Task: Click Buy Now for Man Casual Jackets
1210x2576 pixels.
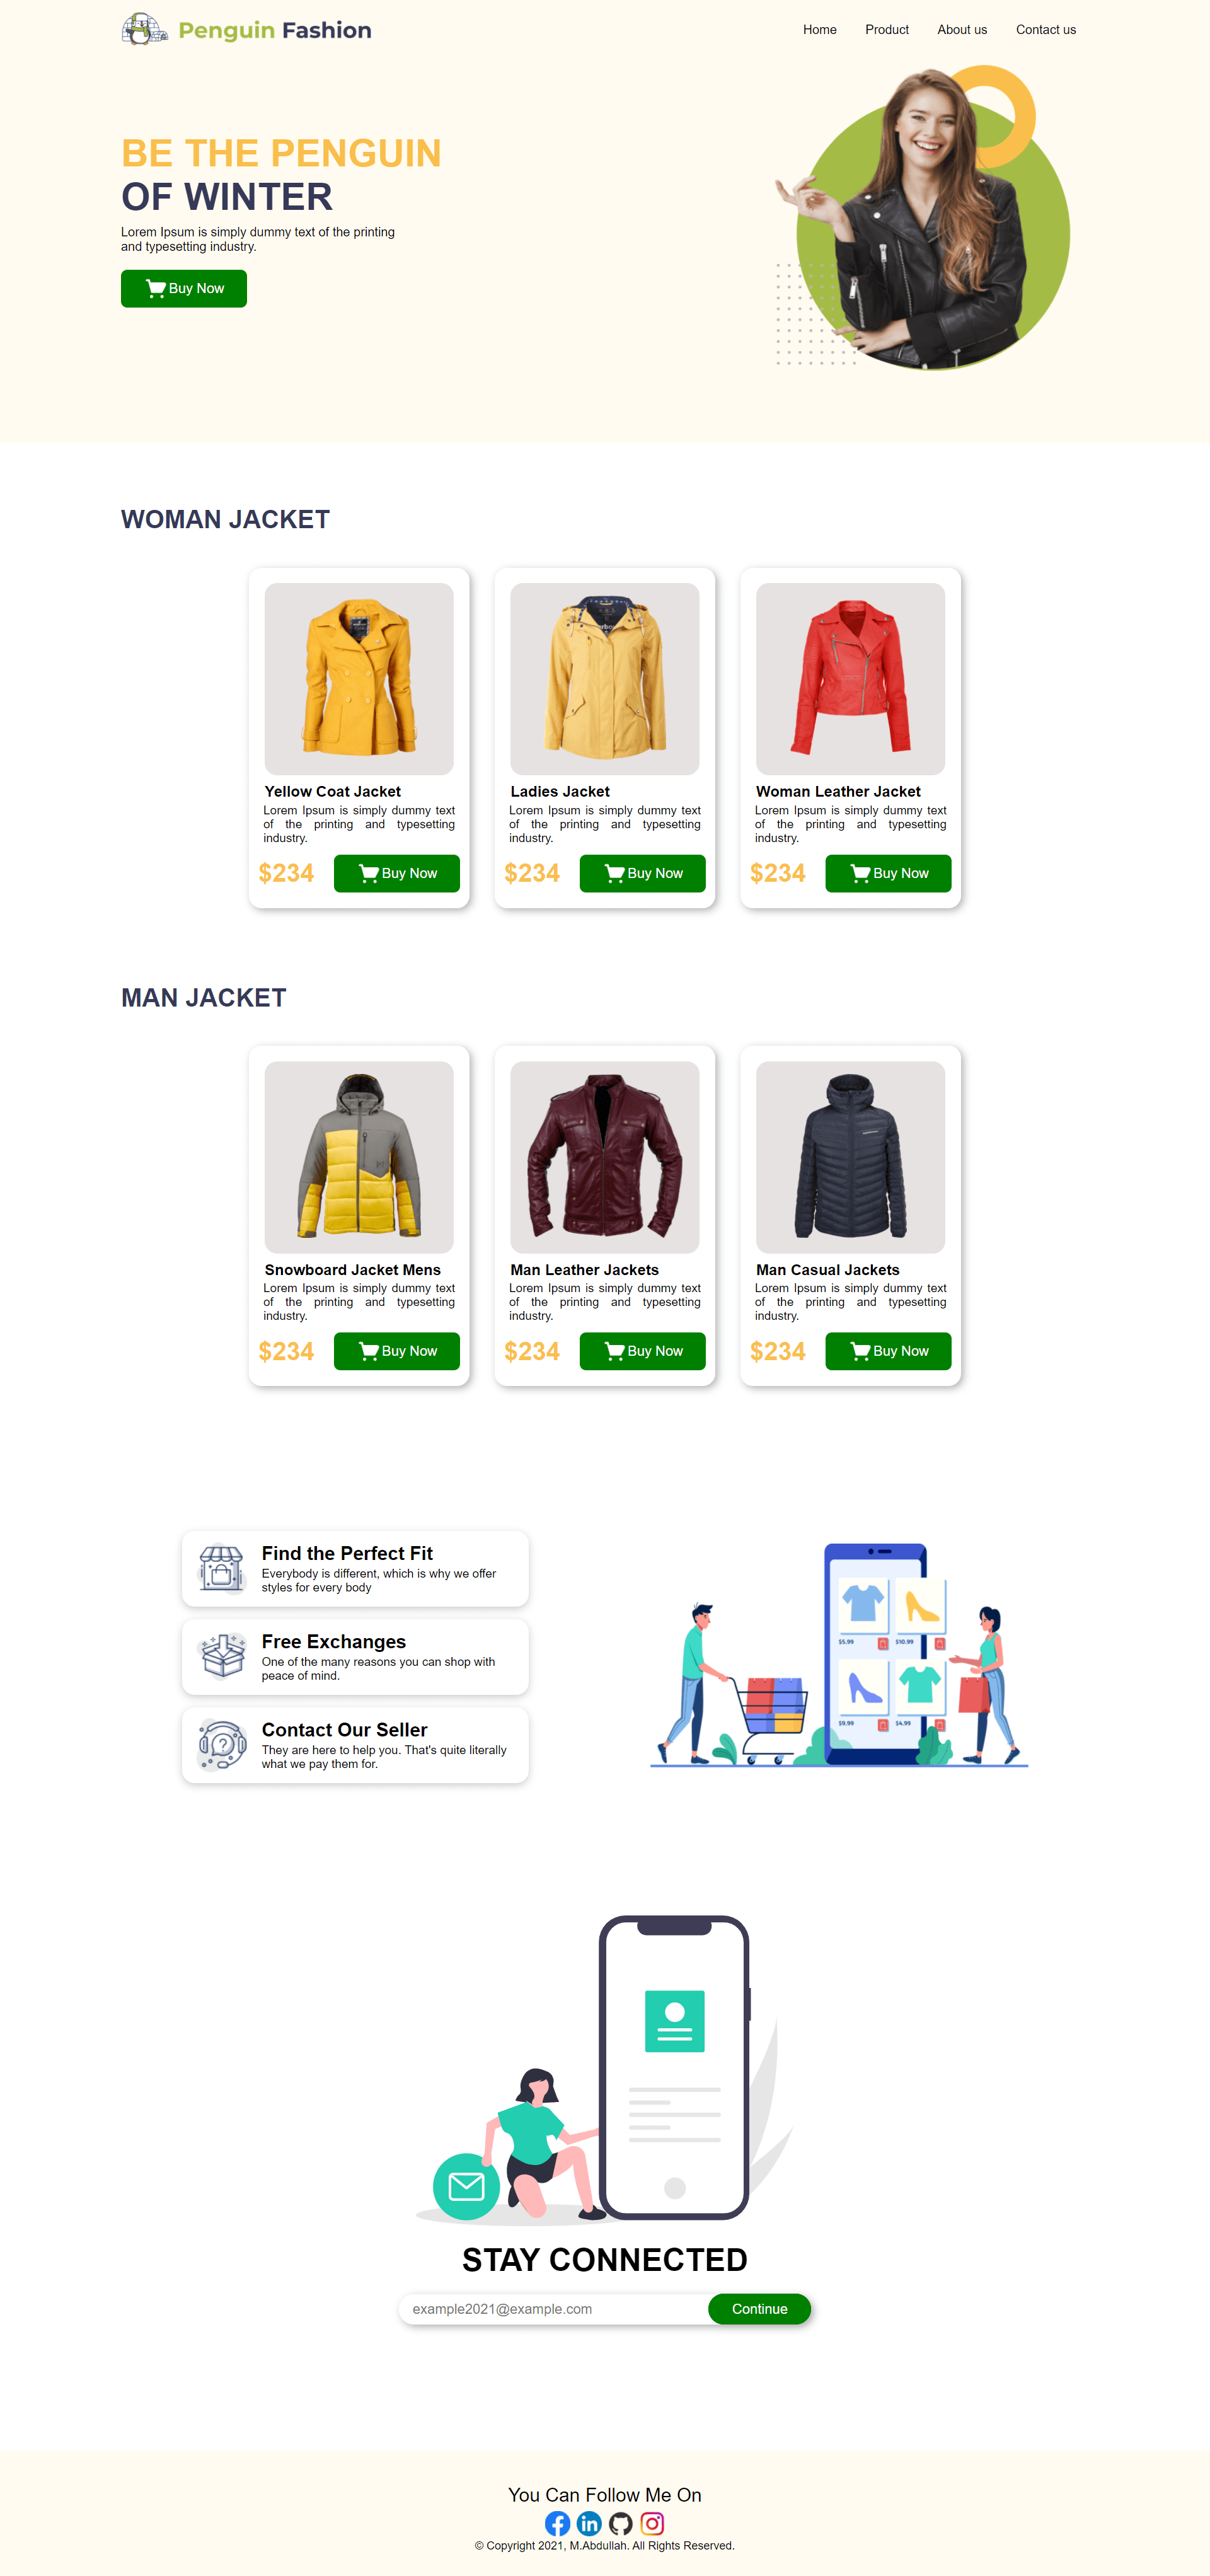Action: point(888,1351)
